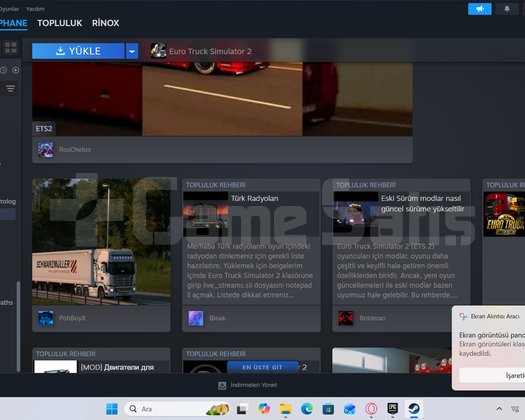Image resolution: width=525 pixels, height=420 pixels.
Task: Open Eski Sürüm modlar guide title
Action: [423, 204]
